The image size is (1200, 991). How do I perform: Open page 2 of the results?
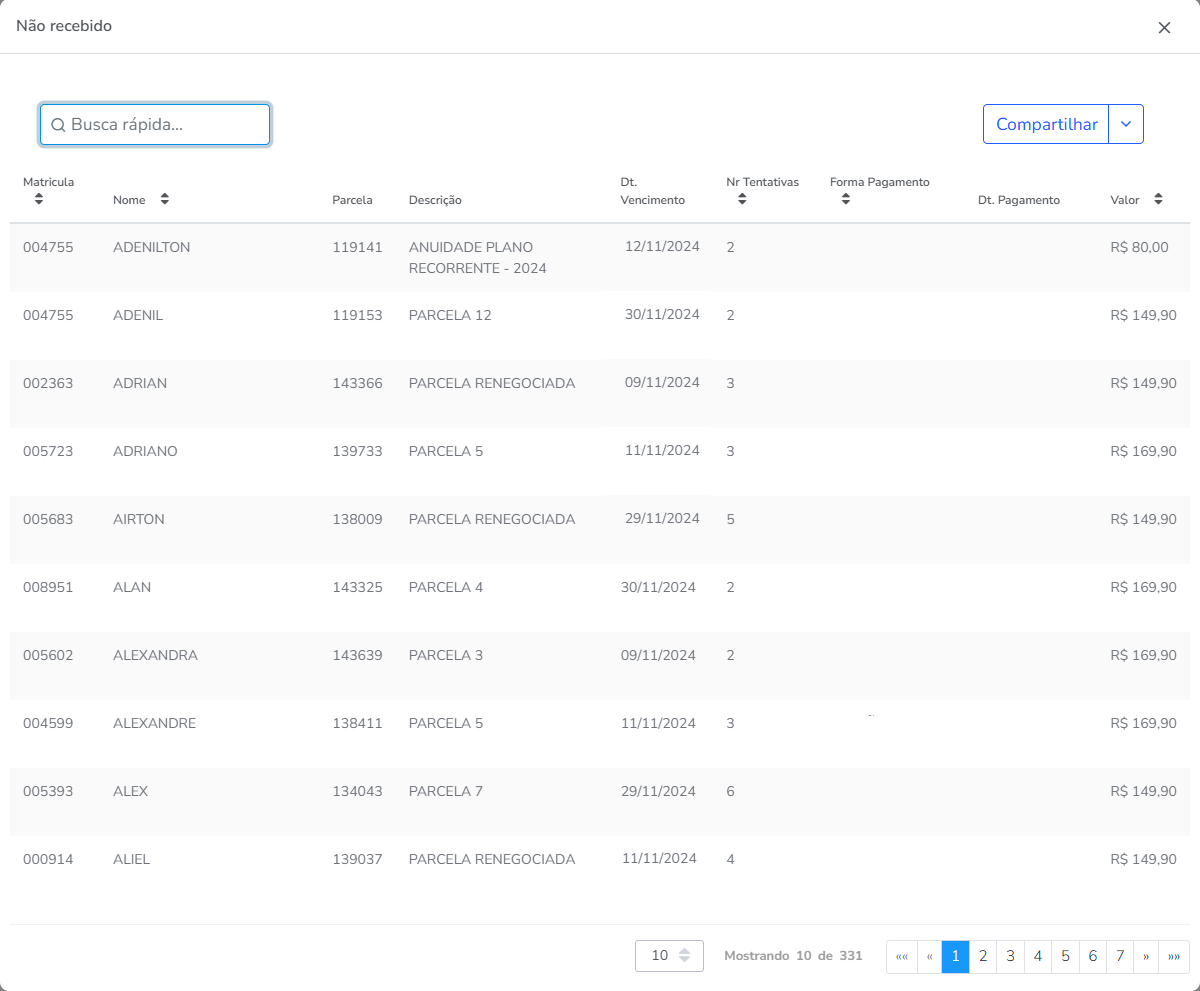point(983,956)
